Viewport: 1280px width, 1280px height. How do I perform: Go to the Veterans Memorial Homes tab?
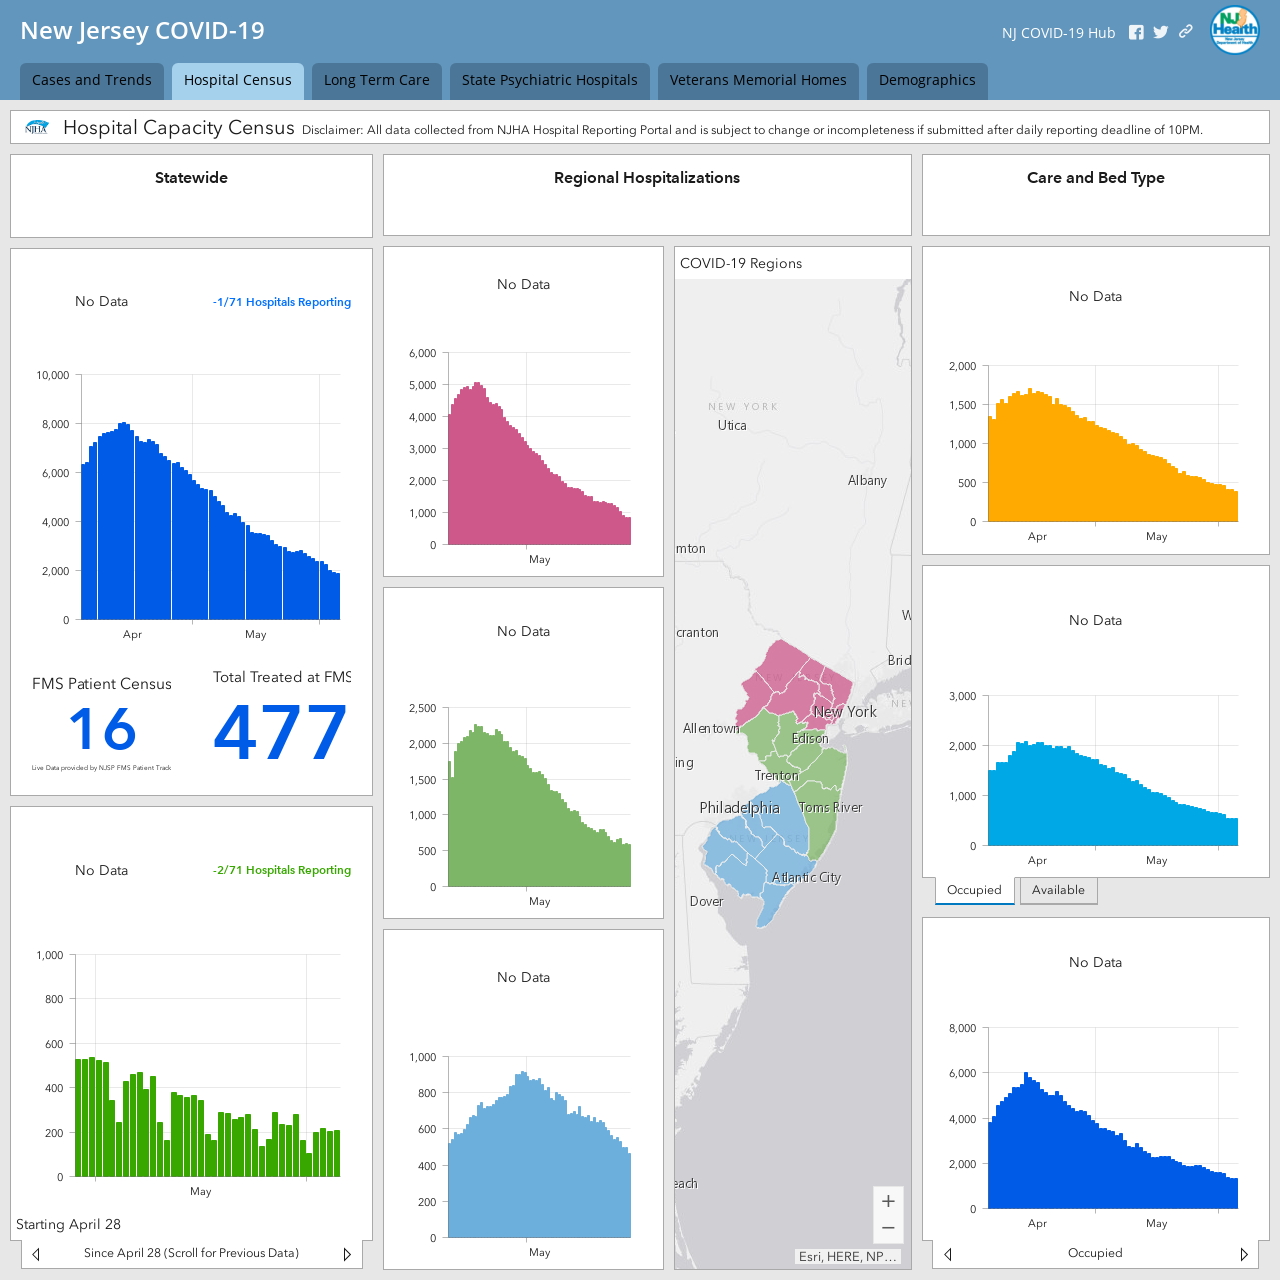758,81
